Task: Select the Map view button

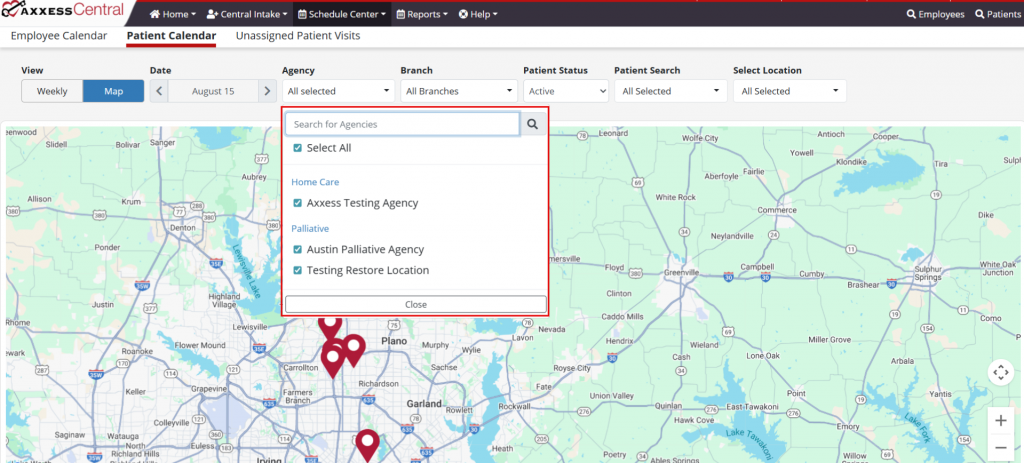Action: (114, 91)
